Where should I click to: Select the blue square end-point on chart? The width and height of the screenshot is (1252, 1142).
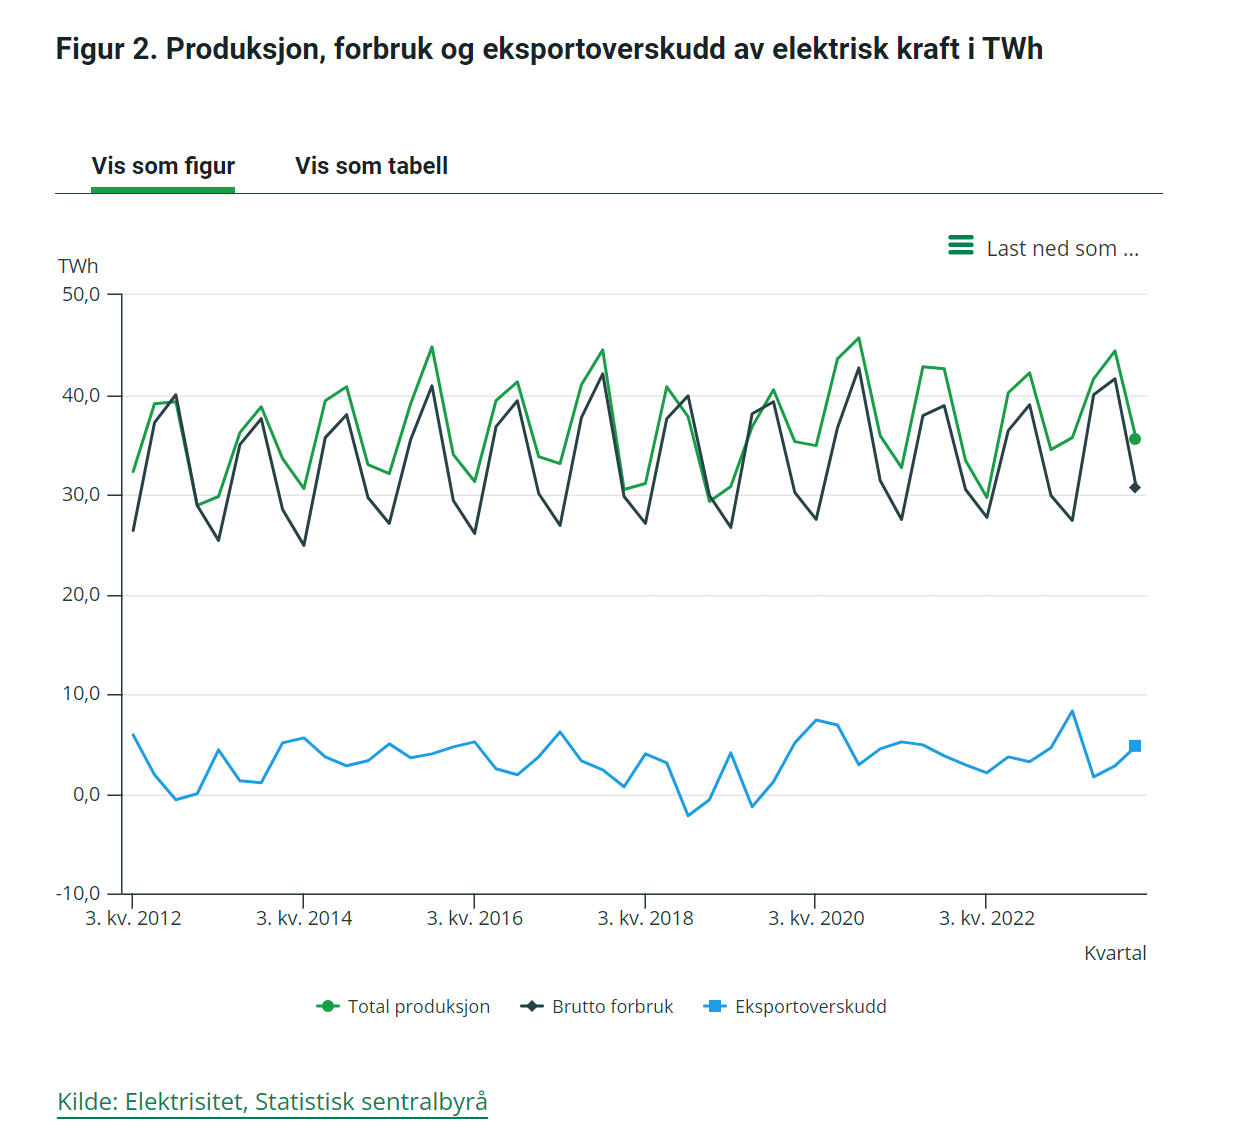click(x=1135, y=746)
